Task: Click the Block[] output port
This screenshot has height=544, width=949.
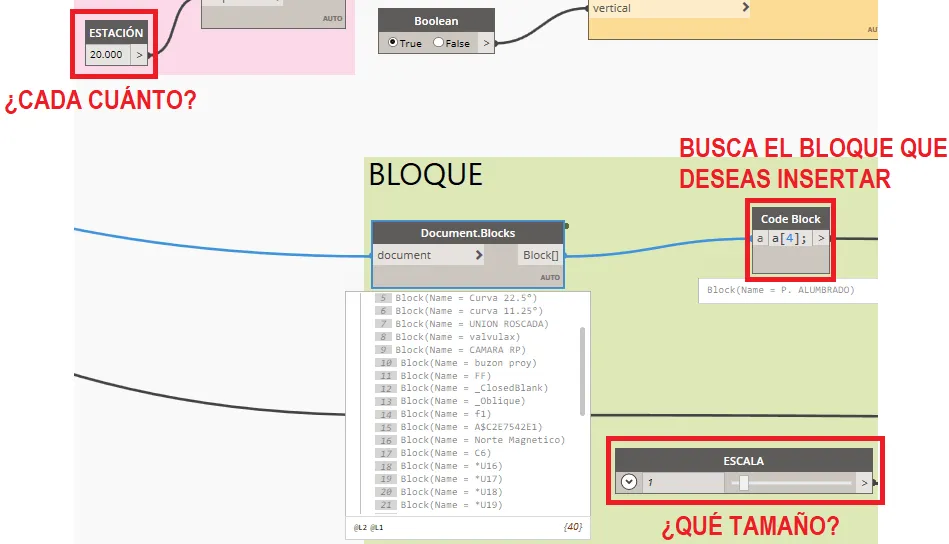Action: point(540,255)
